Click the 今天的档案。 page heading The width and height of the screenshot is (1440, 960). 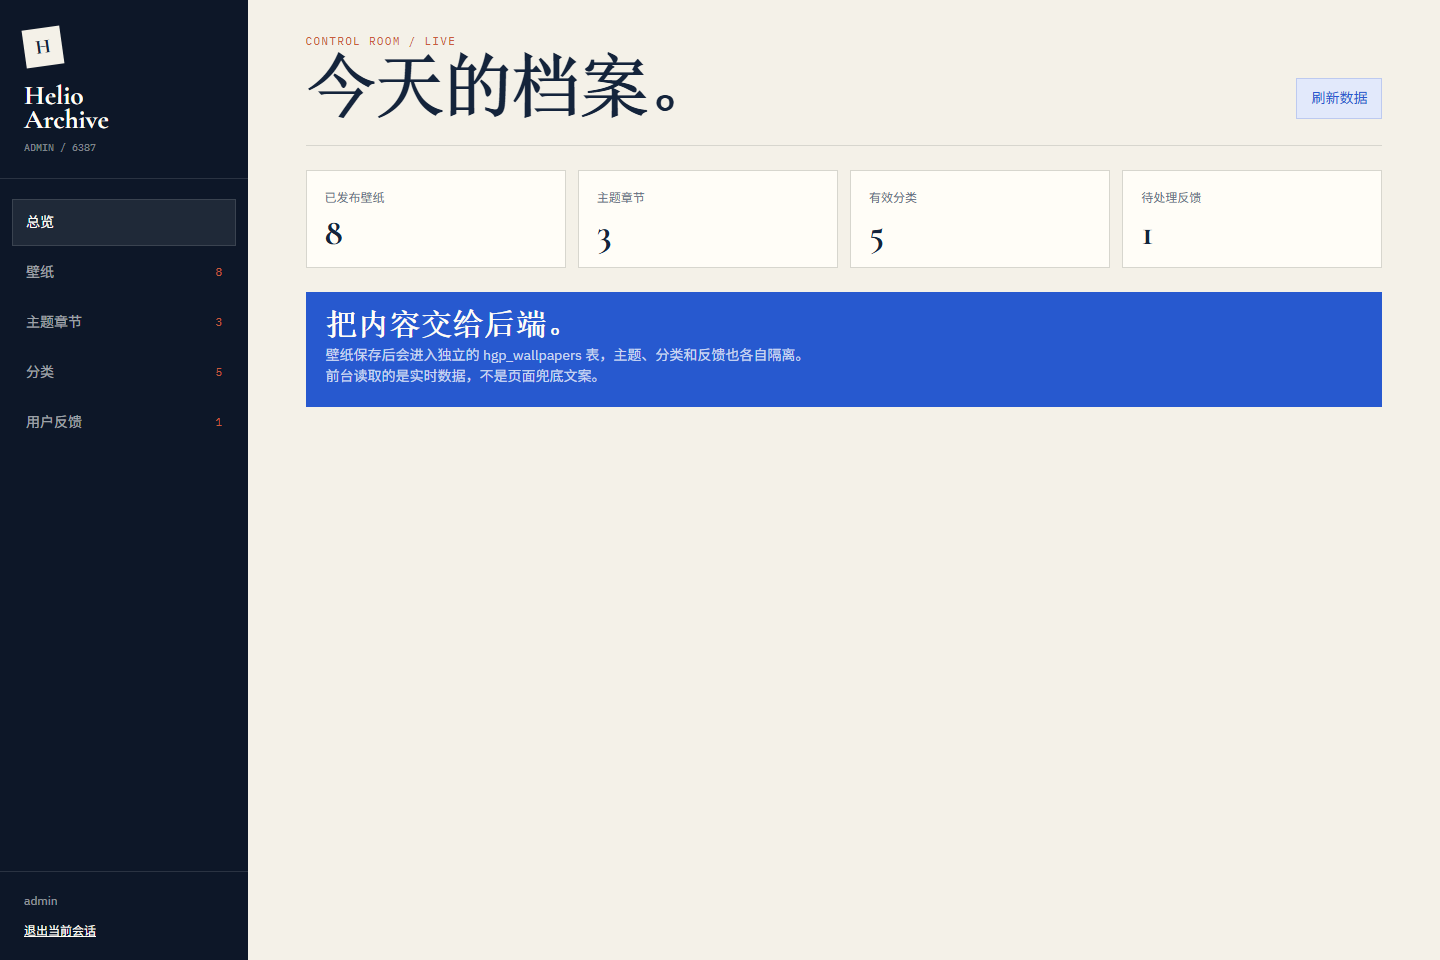[x=494, y=87]
